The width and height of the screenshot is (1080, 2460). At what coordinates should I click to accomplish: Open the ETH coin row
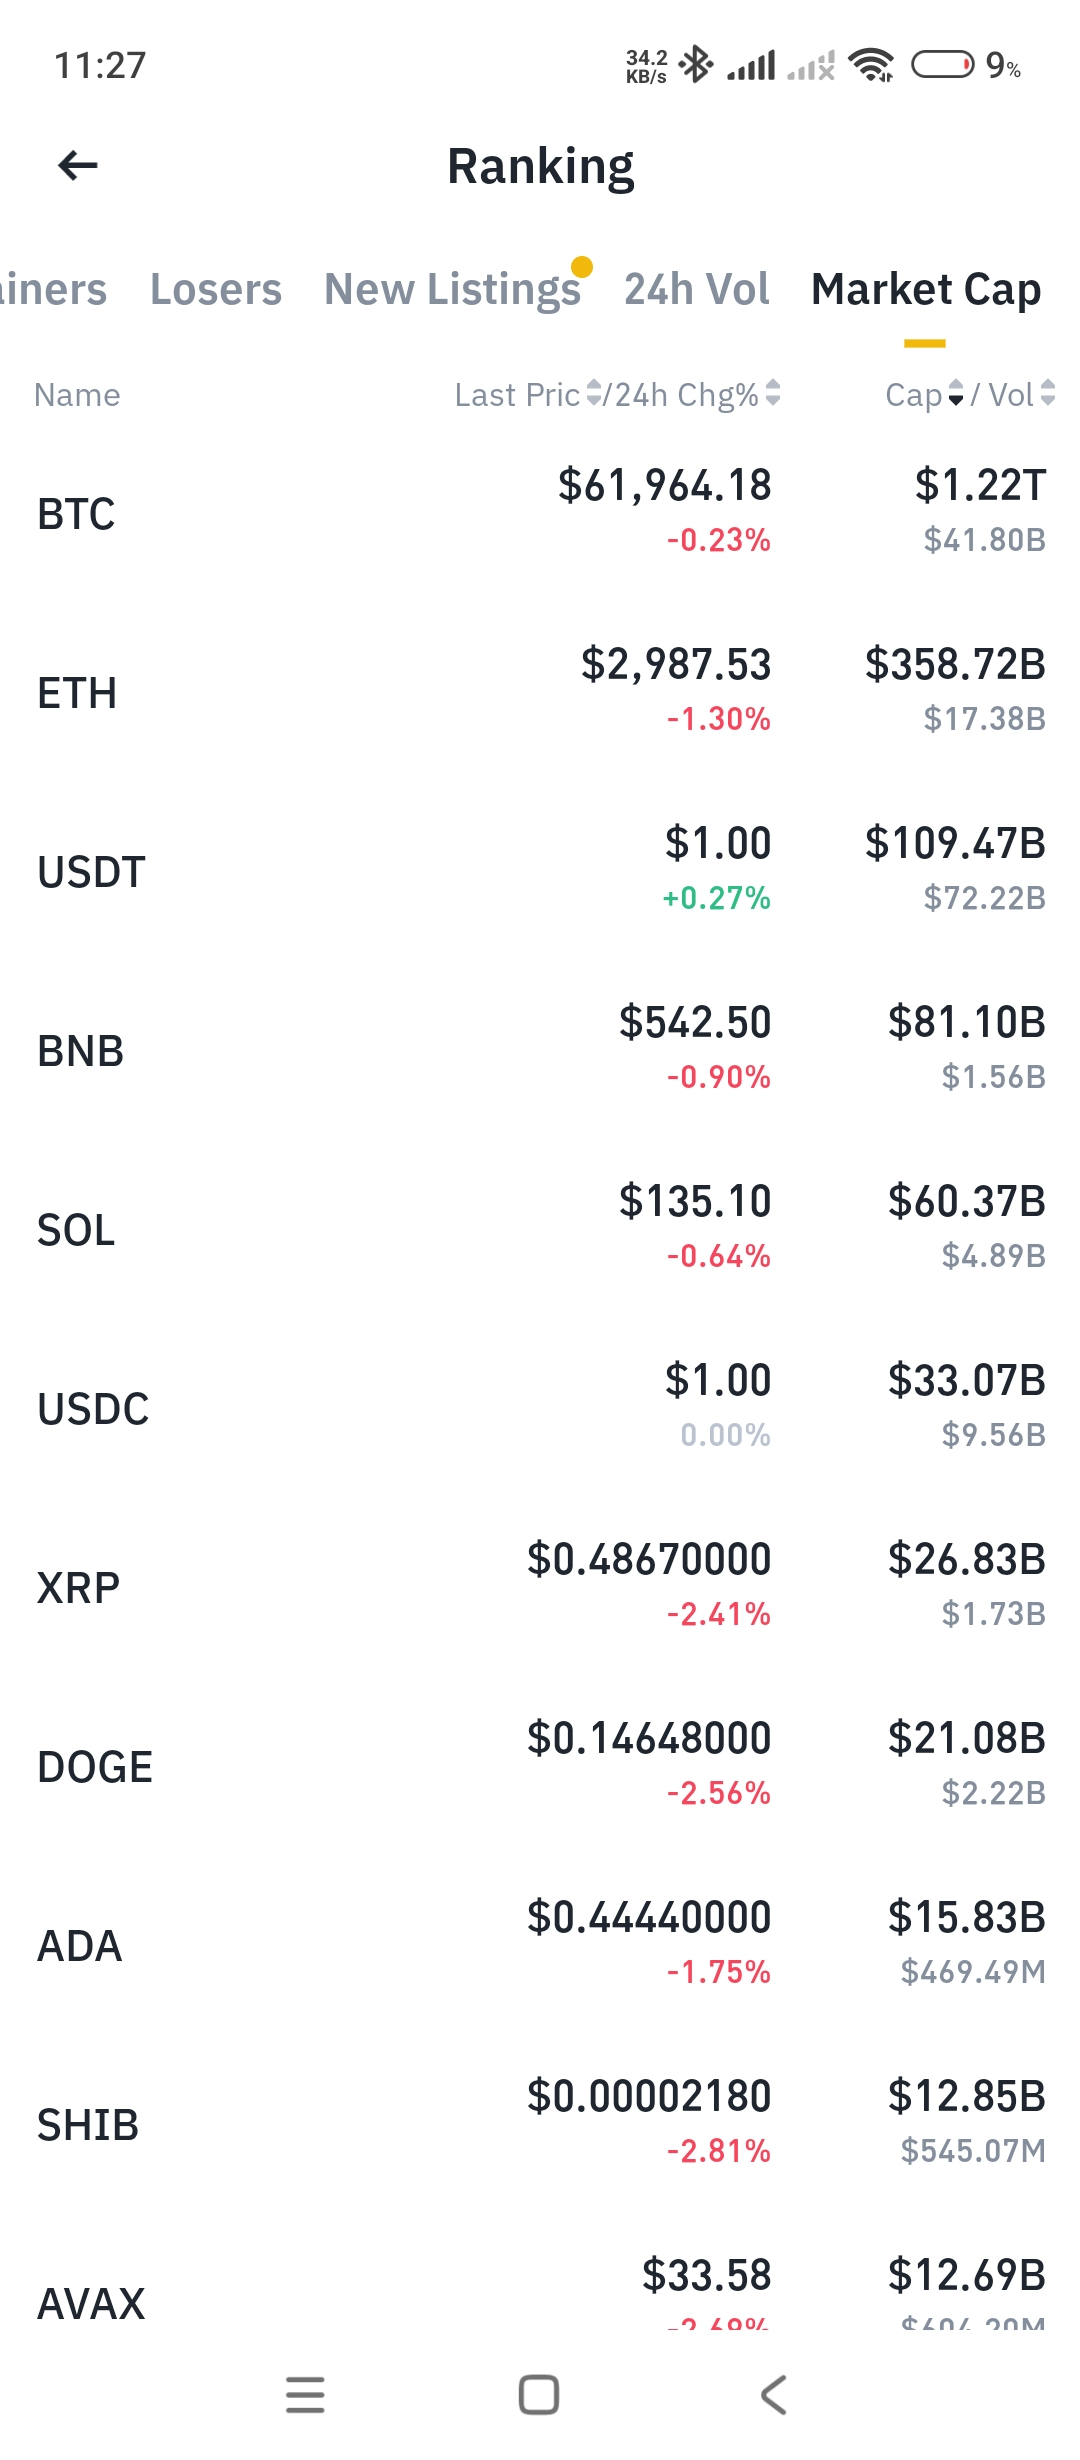click(540, 692)
